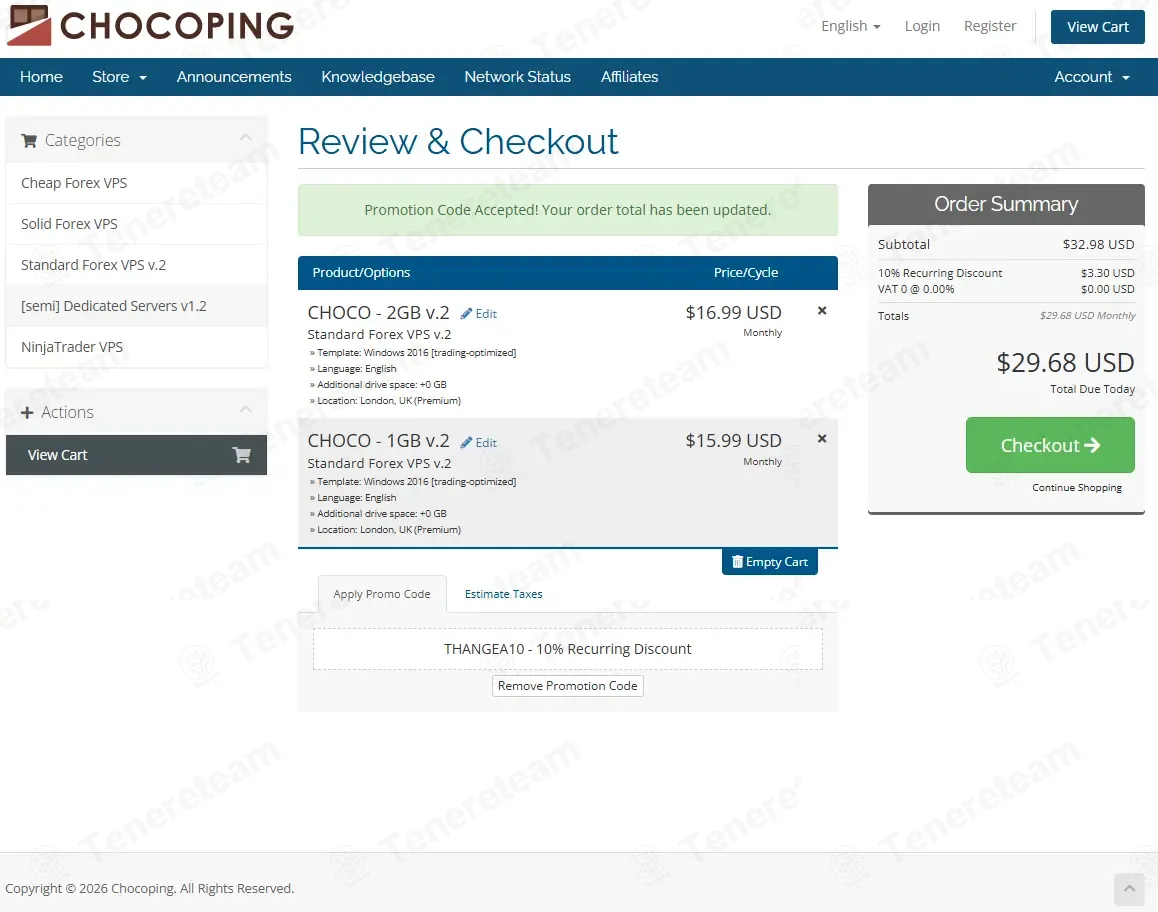Click View Cart in the Actions sidebar
The height and width of the screenshot is (912, 1158).
click(x=137, y=455)
